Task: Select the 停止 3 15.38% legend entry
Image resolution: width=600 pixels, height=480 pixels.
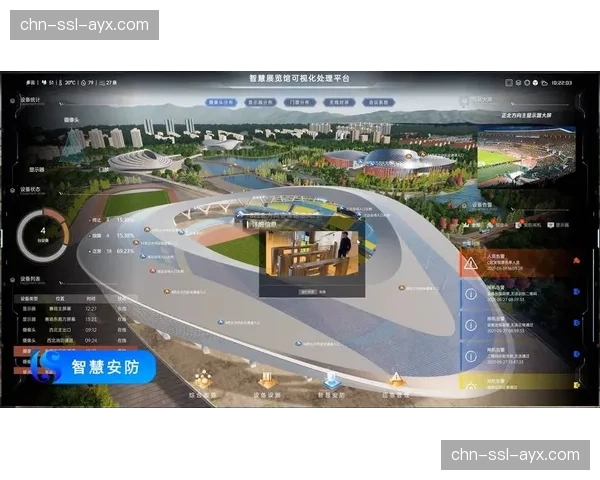Action: coord(111,220)
